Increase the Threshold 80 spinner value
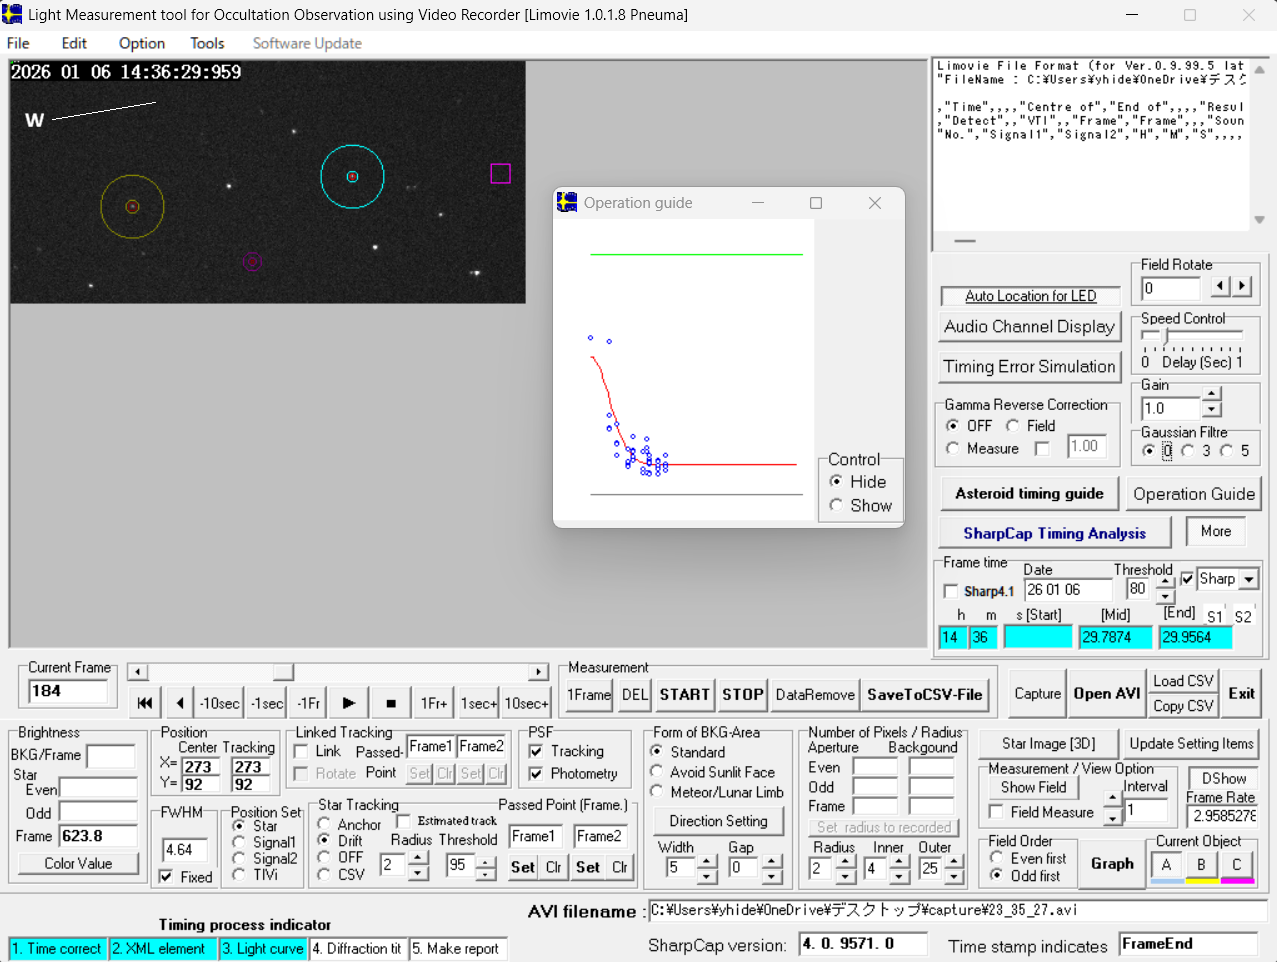This screenshot has height=962, width=1277. coord(1165,582)
